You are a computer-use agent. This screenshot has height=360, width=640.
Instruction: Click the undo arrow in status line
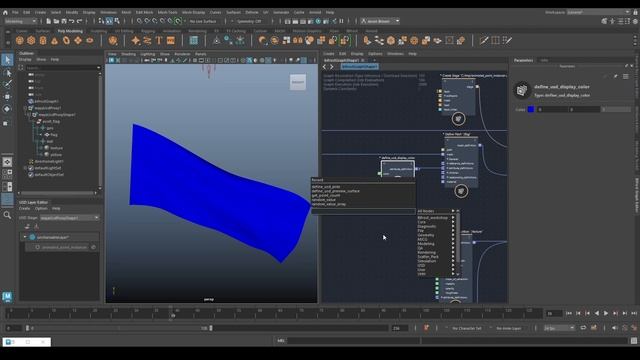[71, 21]
